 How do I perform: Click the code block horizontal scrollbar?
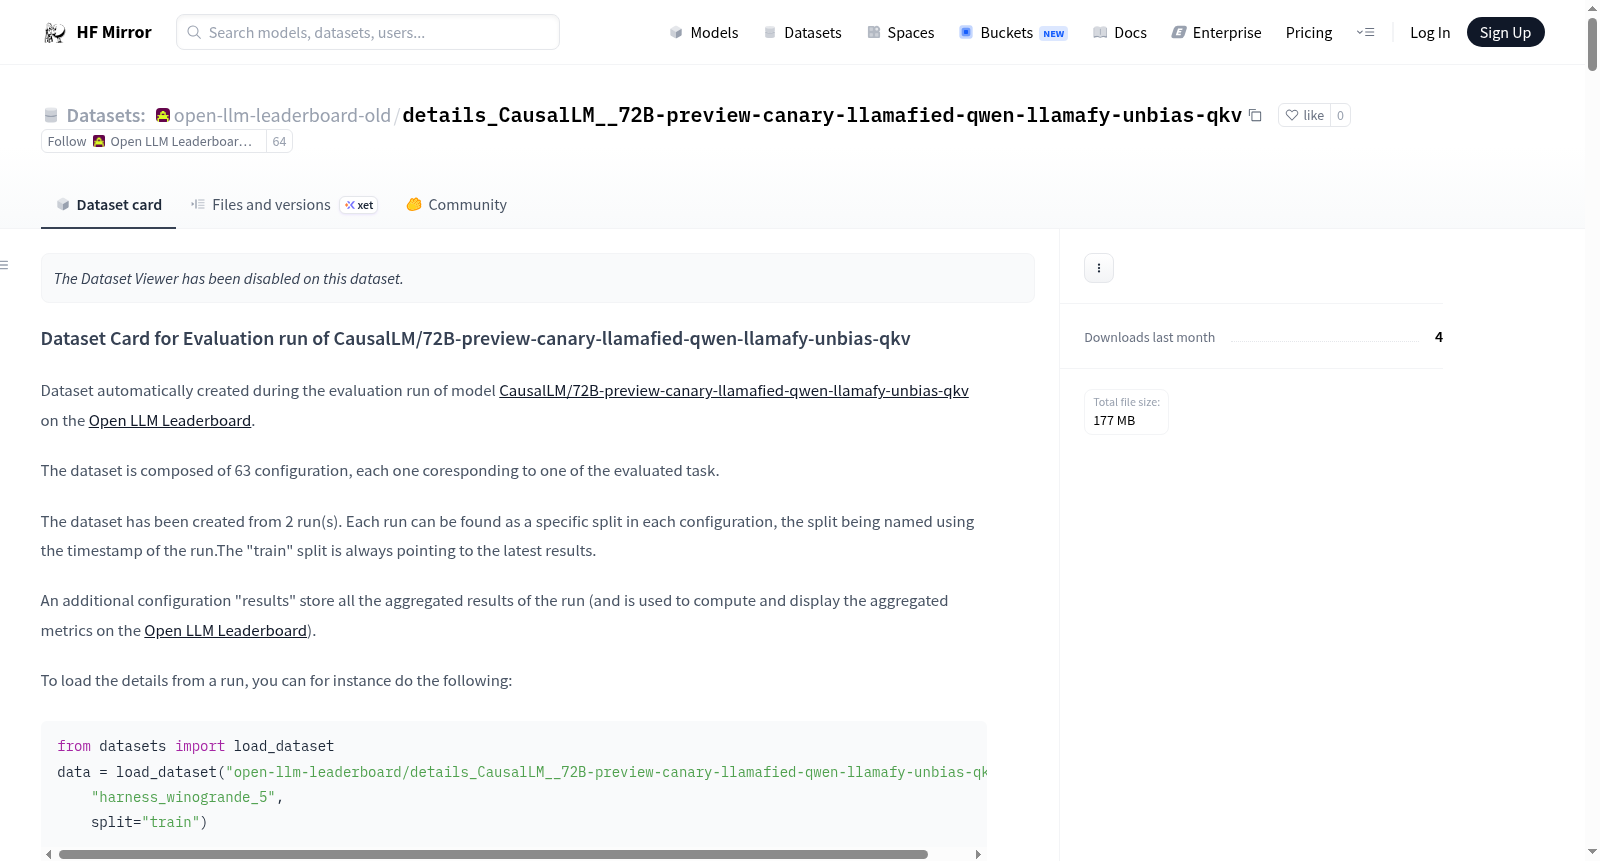click(493, 854)
